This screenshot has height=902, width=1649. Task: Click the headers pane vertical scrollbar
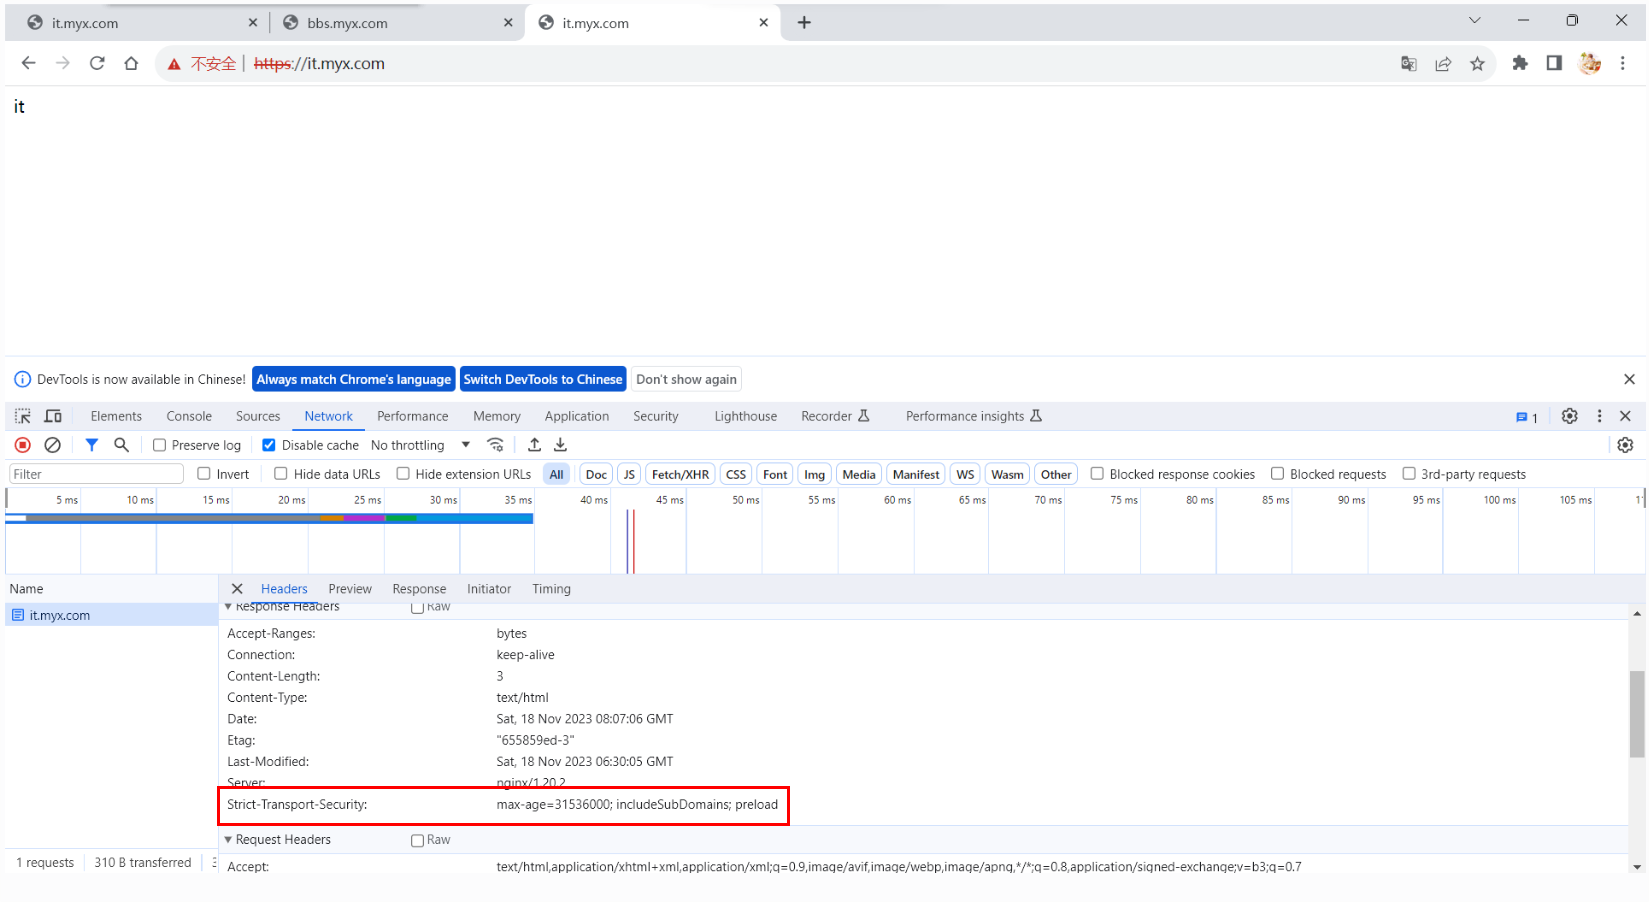tap(1636, 715)
